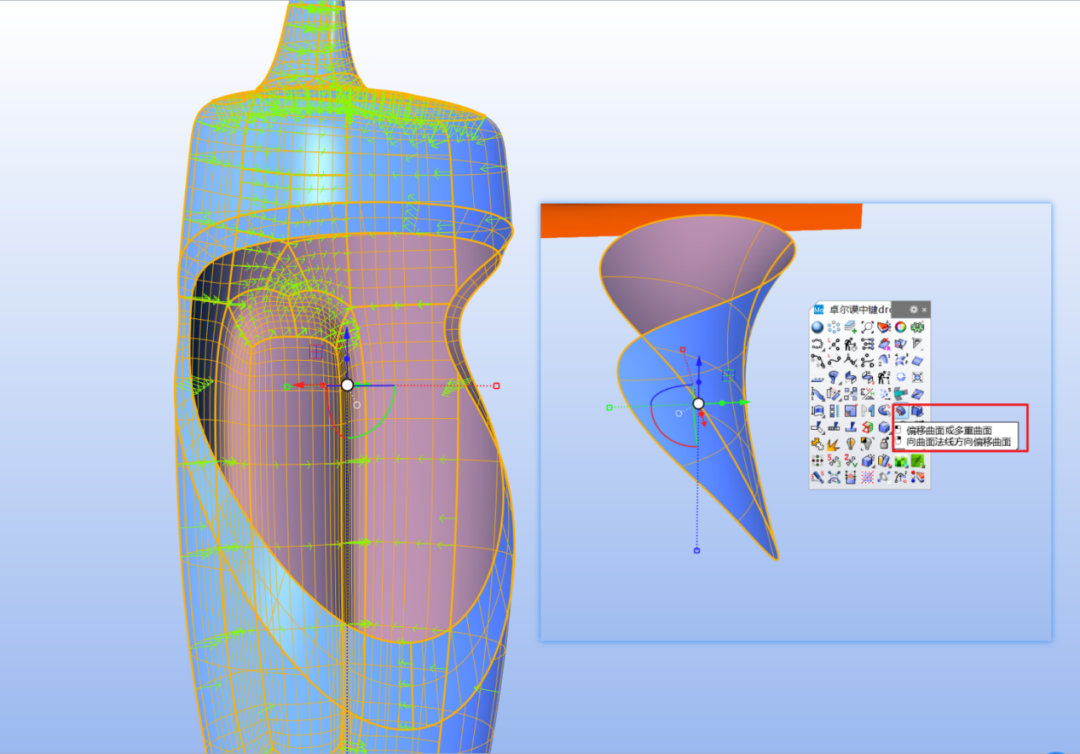Click the color wheel icon
This screenshot has height=754, width=1080.
901,327
